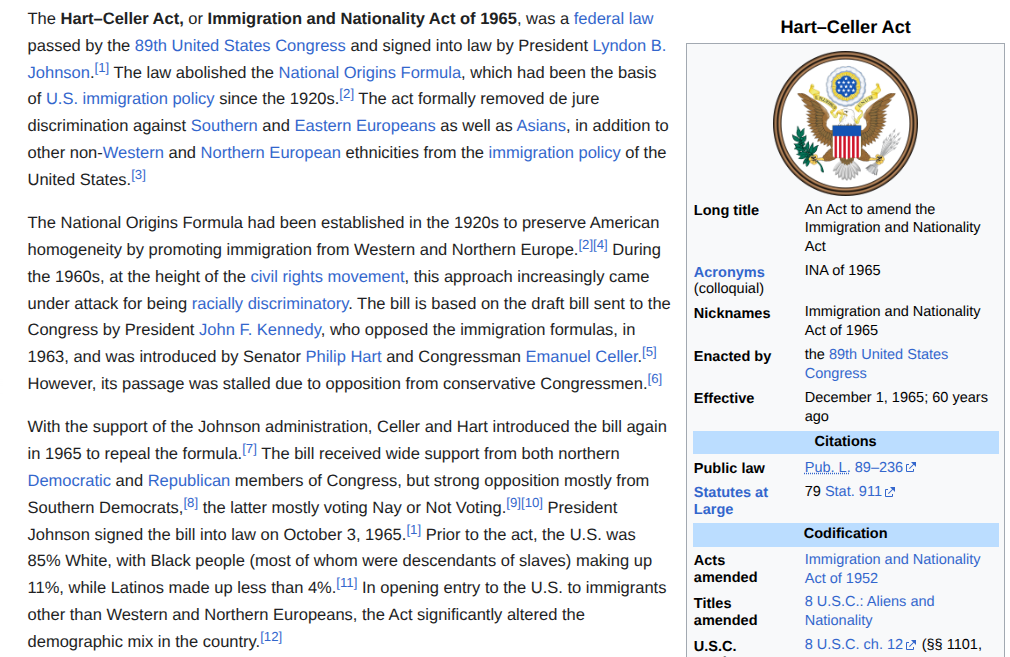
Task: Visit the U.S. immigration policy link
Action: click(x=130, y=99)
